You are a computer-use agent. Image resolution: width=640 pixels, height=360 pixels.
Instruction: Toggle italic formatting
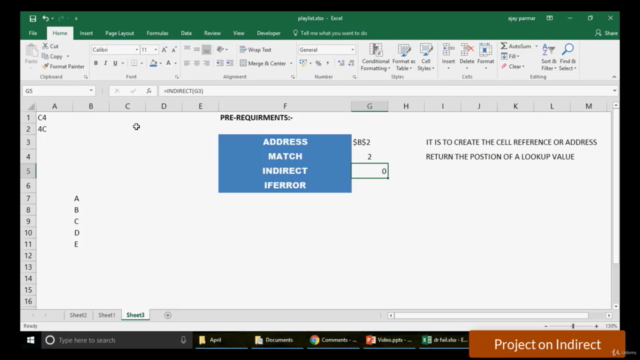(x=106, y=63)
